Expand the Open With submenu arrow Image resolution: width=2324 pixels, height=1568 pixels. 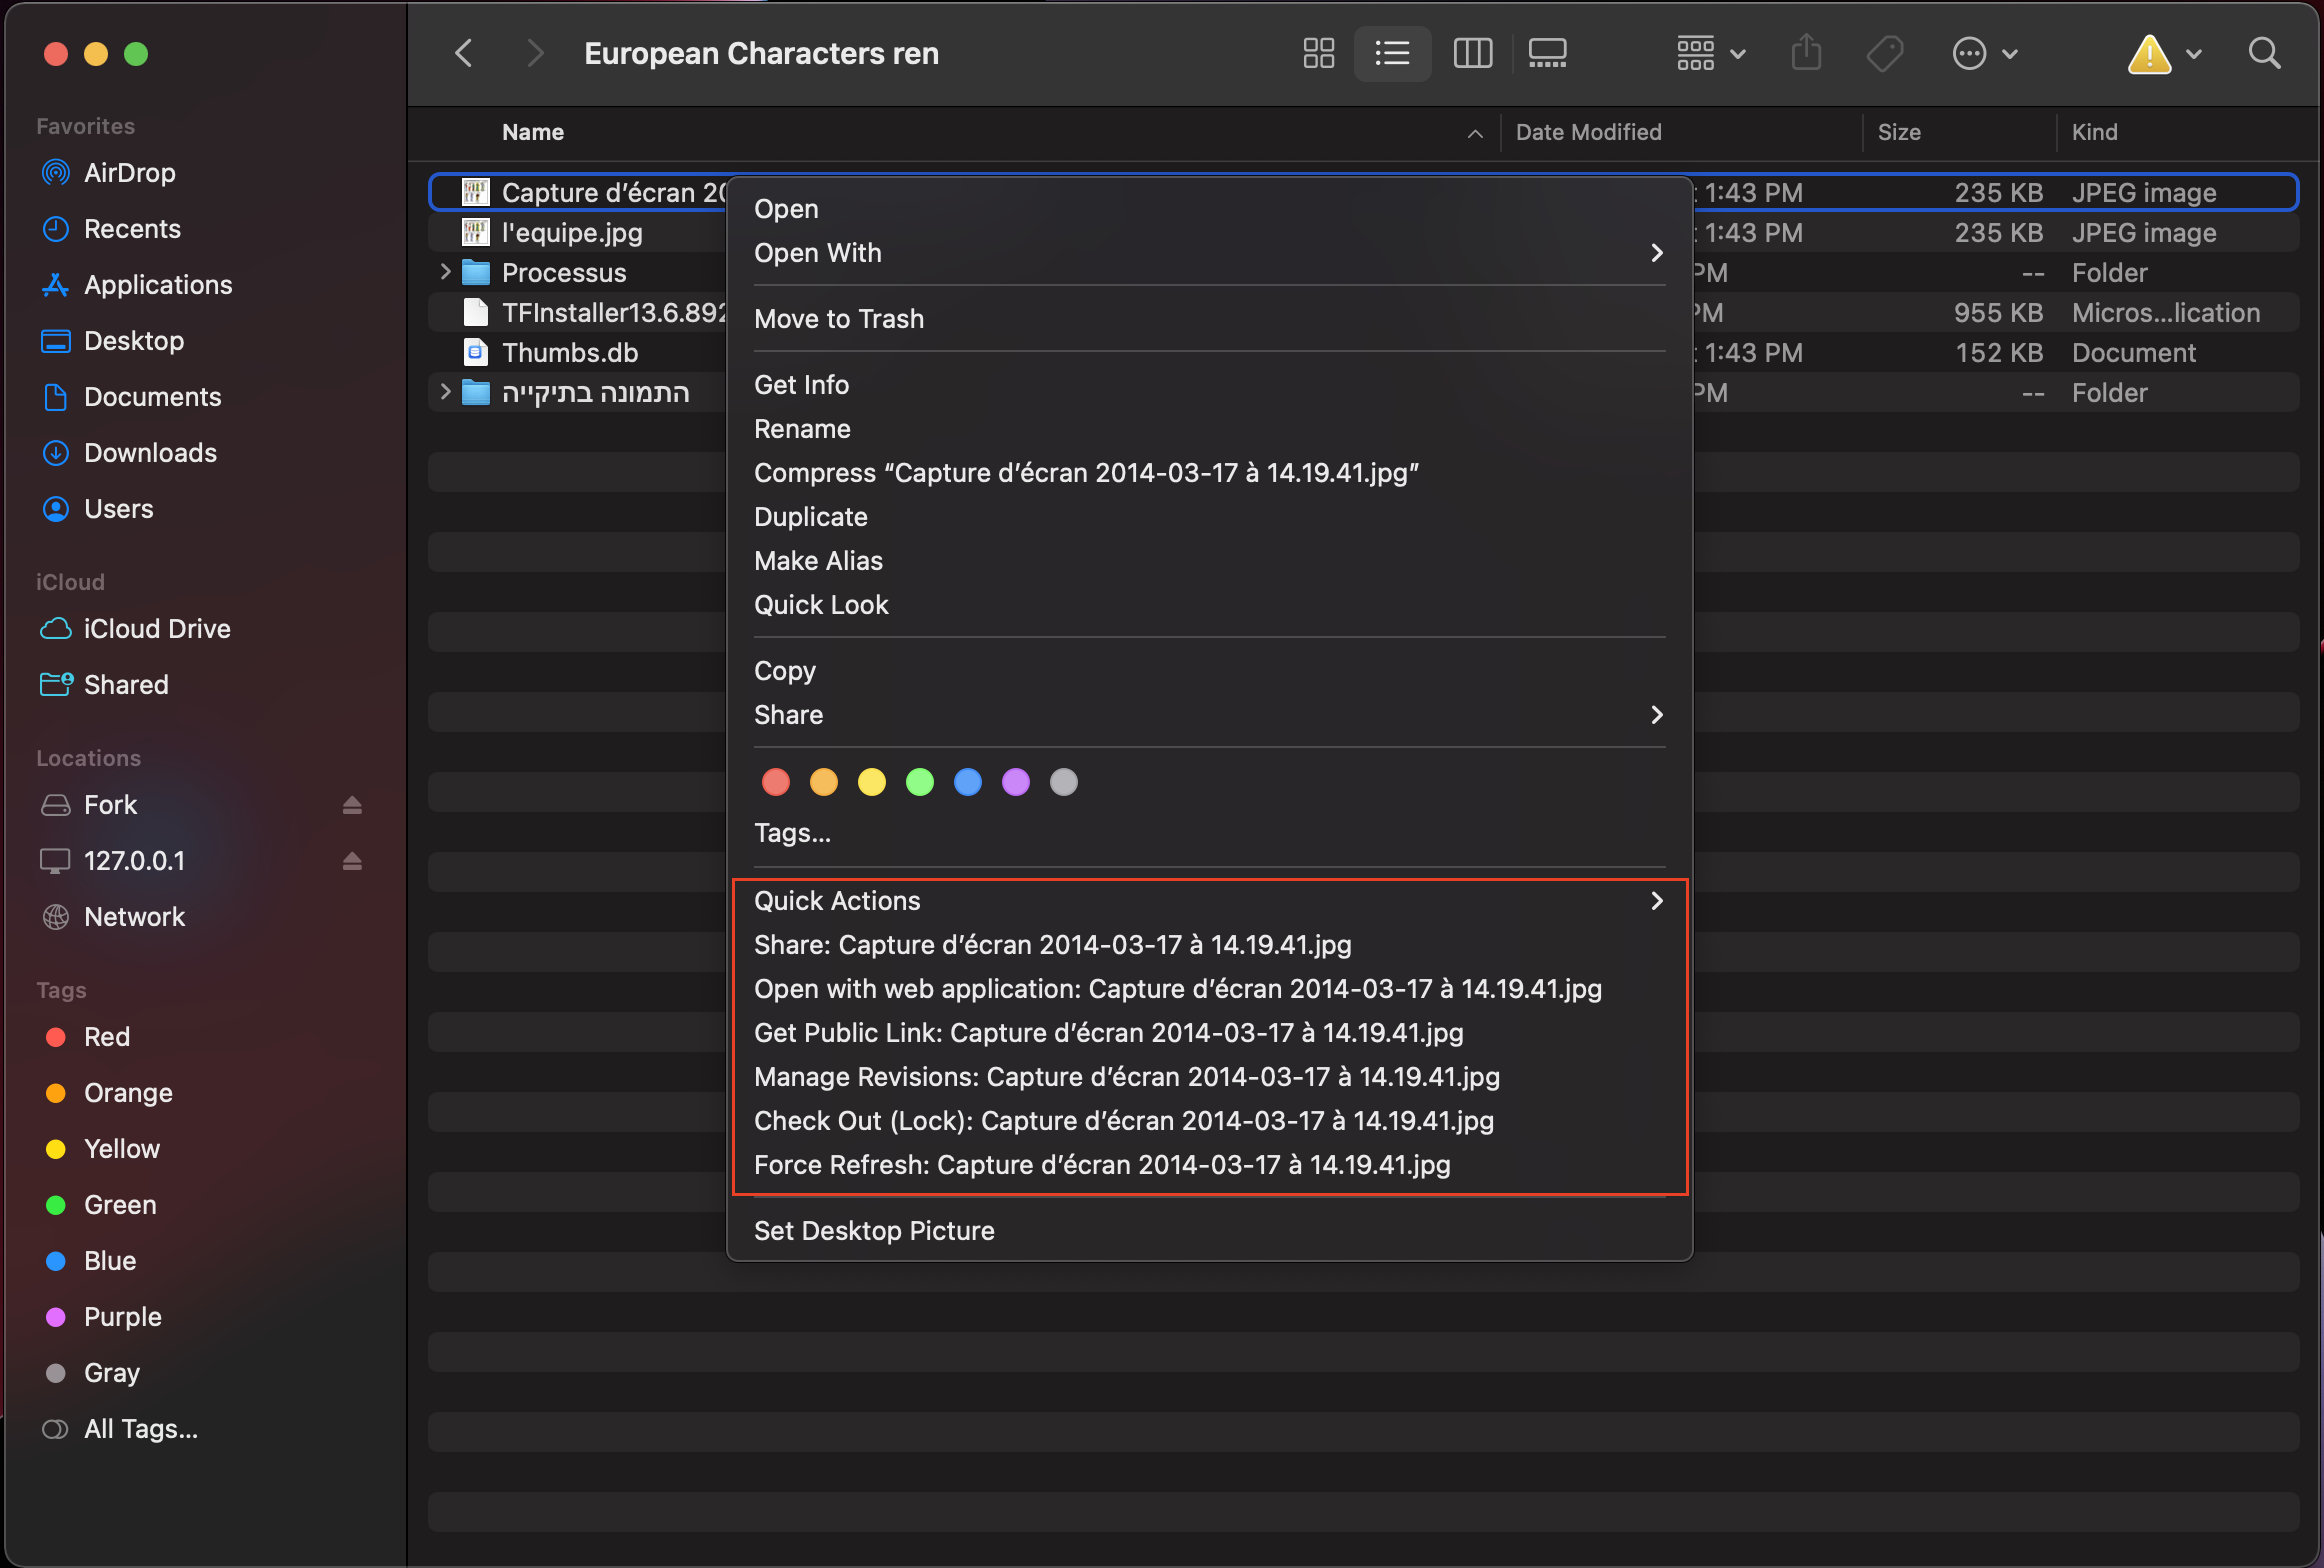pyautogui.click(x=1656, y=252)
